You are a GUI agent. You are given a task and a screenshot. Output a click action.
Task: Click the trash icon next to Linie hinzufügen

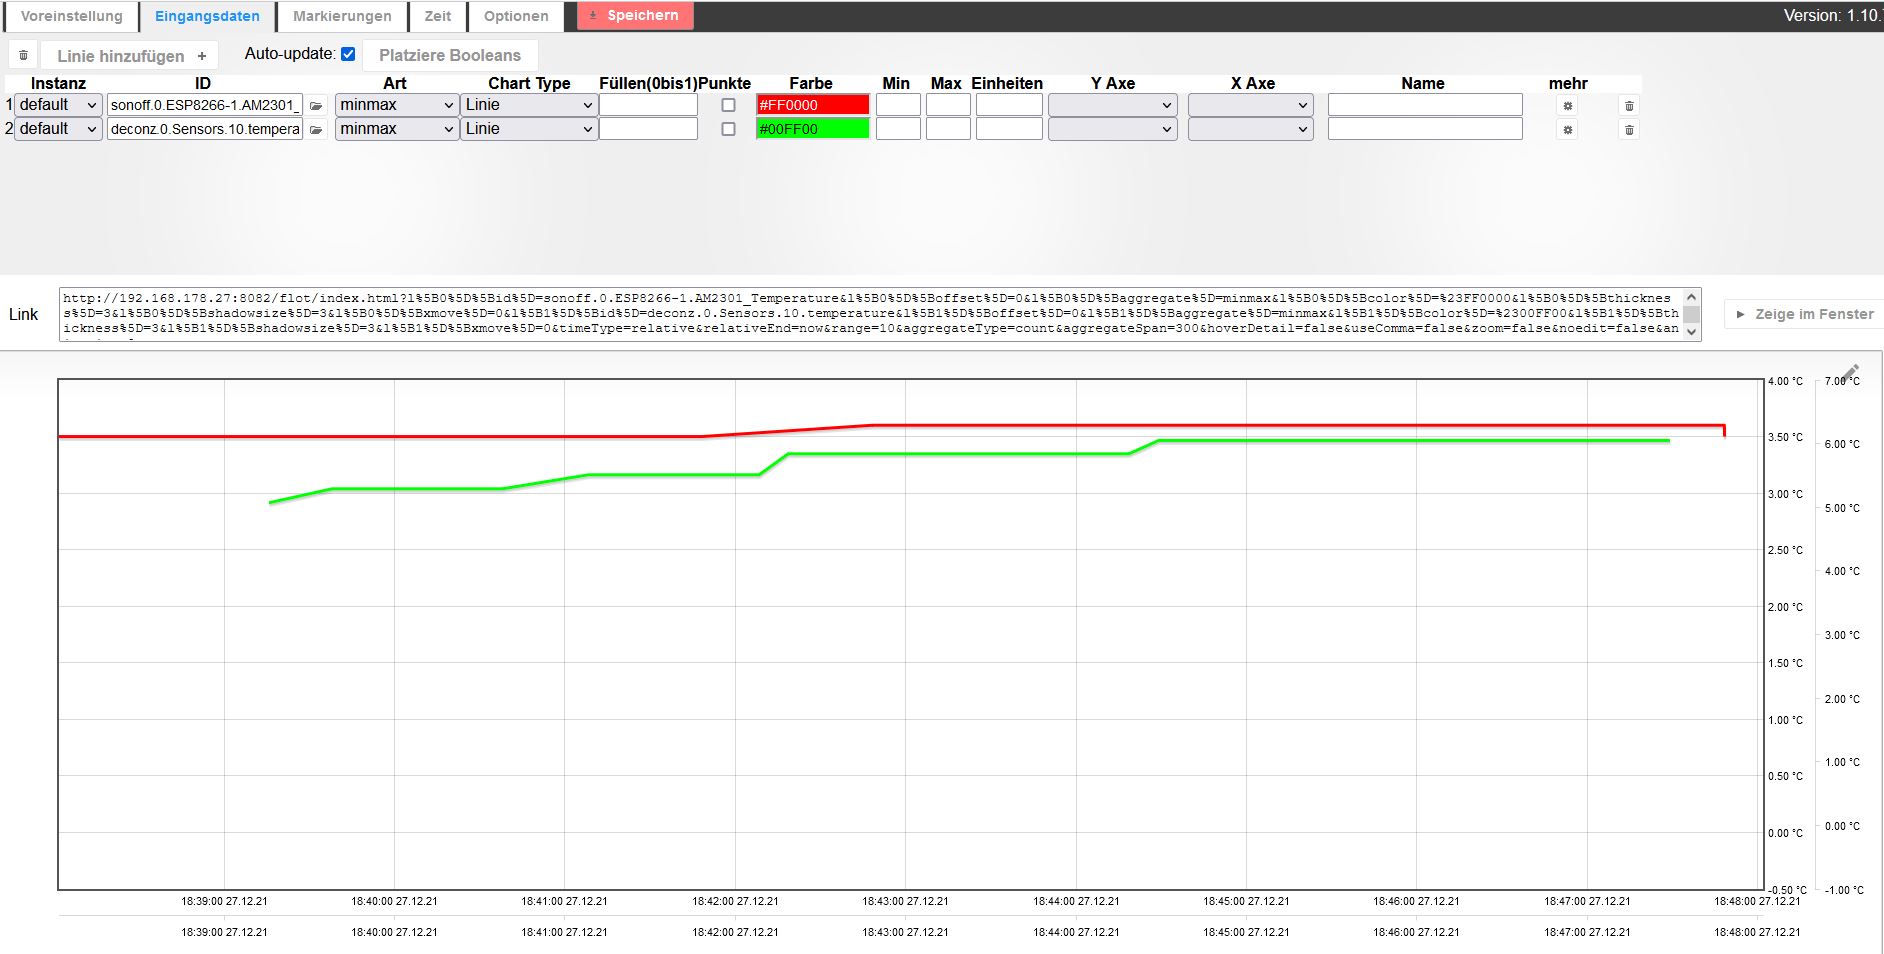pos(23,54)
